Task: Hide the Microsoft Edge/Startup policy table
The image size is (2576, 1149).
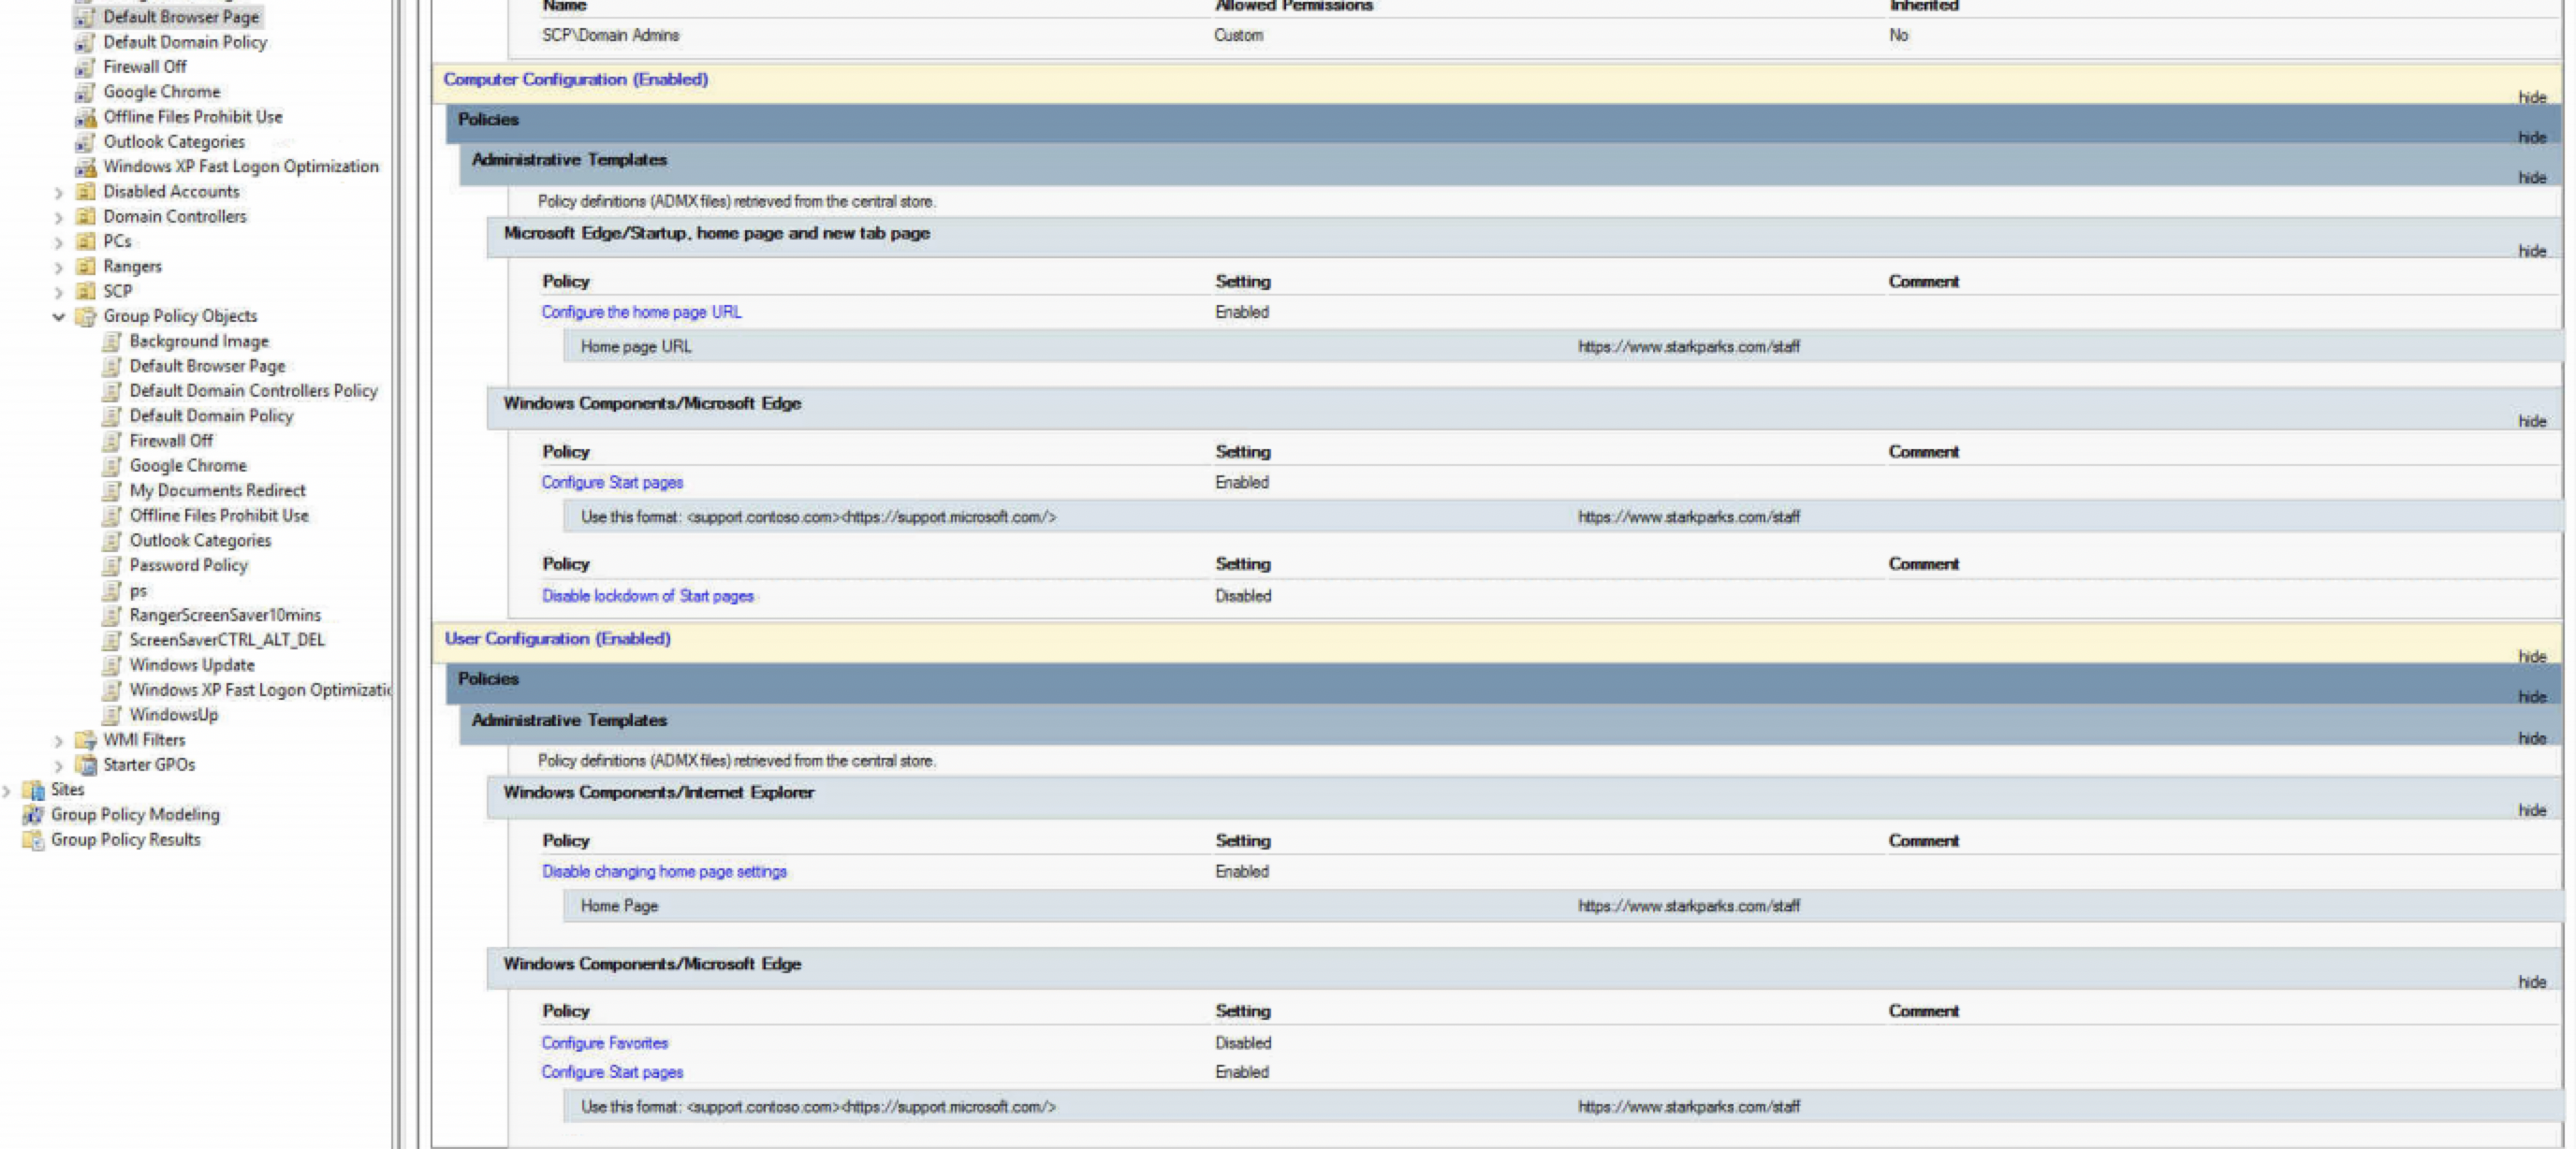Action: tap(2532, 251)
